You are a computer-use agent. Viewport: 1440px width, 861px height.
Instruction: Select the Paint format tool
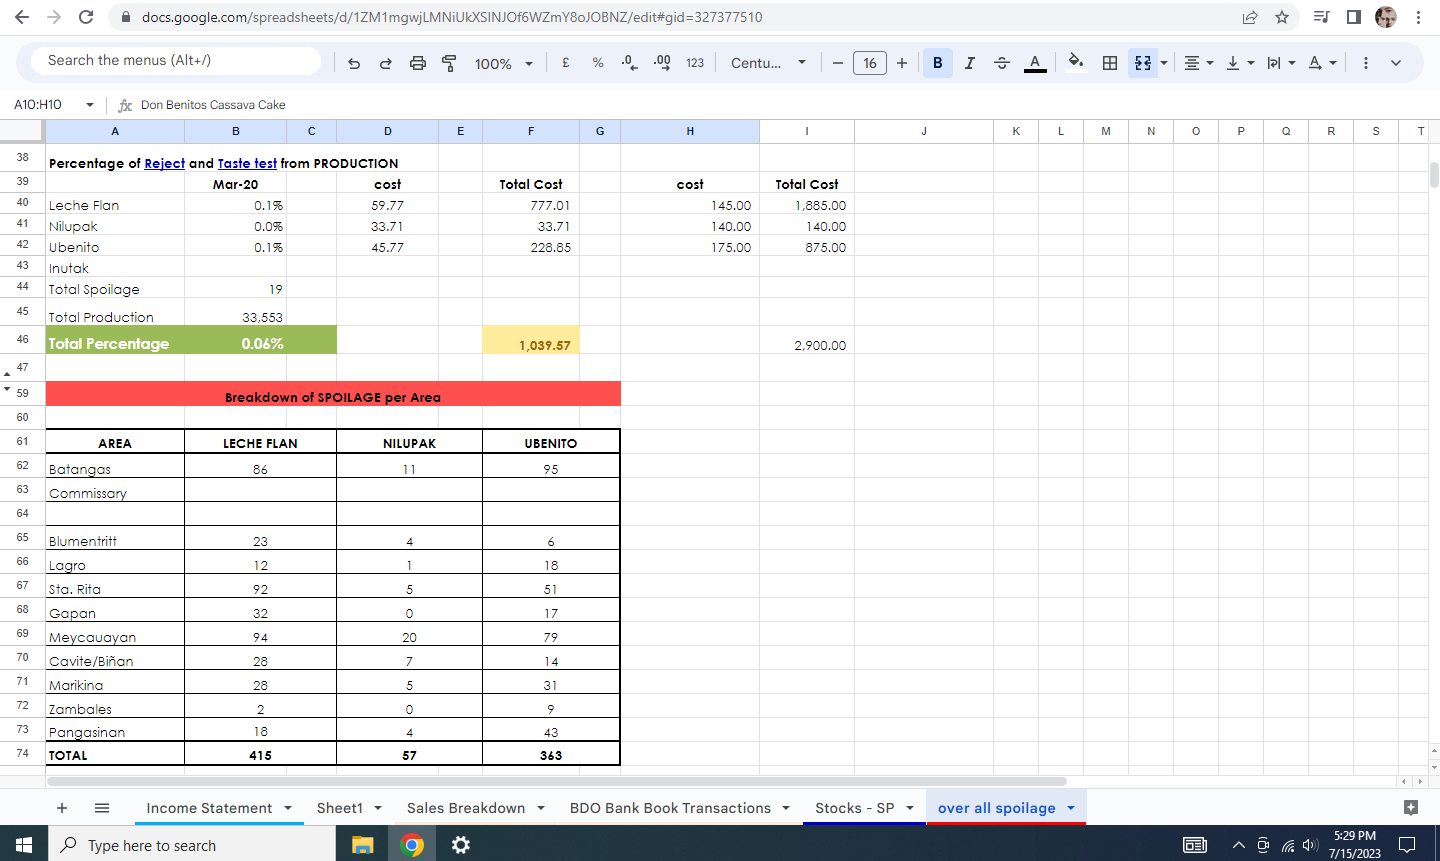[449, 63]
